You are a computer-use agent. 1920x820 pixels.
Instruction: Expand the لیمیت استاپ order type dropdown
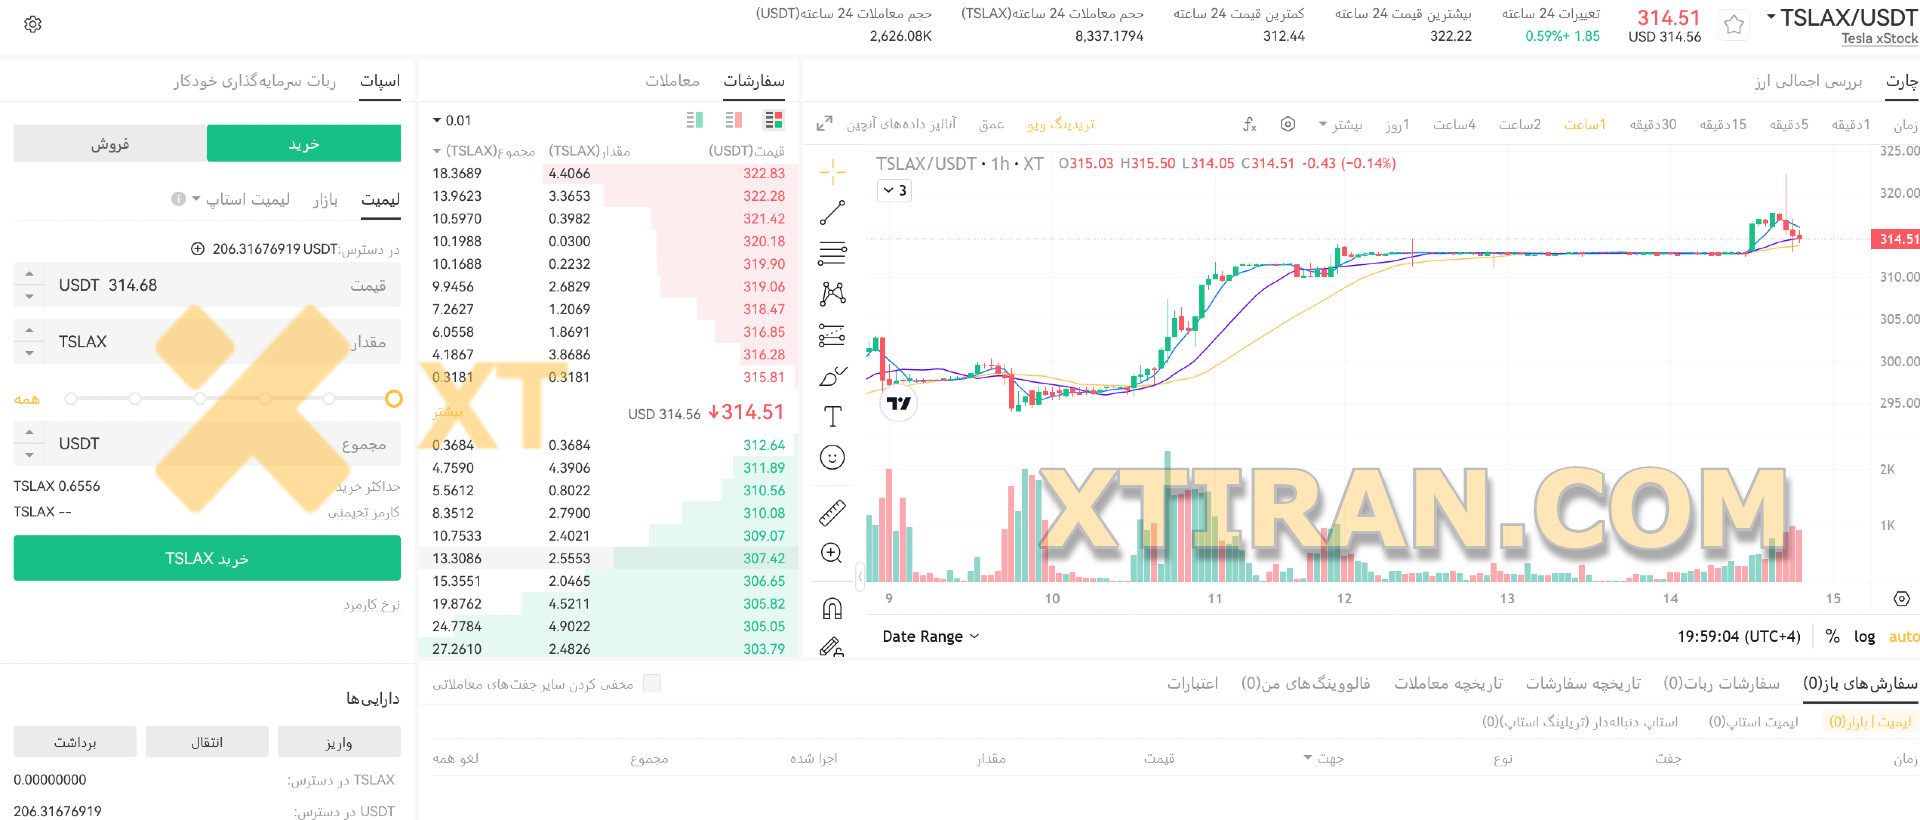click(196, 199)
